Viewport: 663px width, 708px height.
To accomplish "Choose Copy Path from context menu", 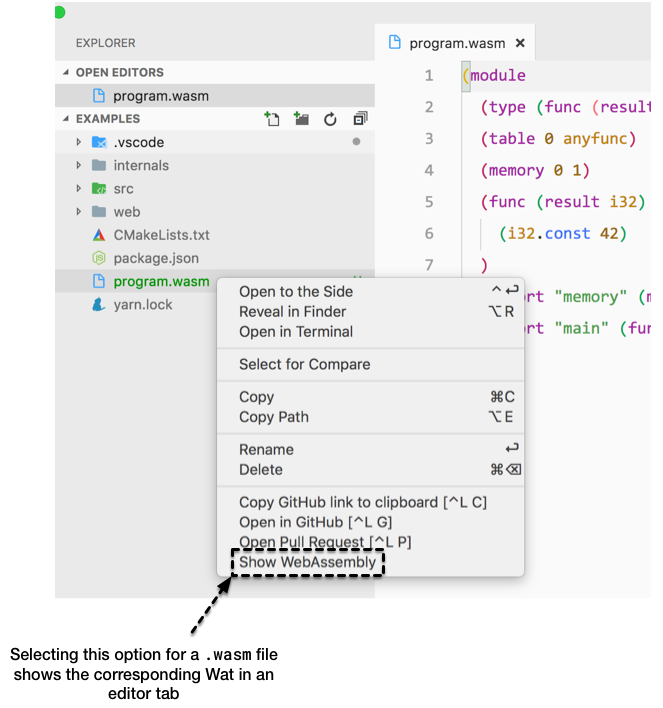I will [x=274, y=417].
